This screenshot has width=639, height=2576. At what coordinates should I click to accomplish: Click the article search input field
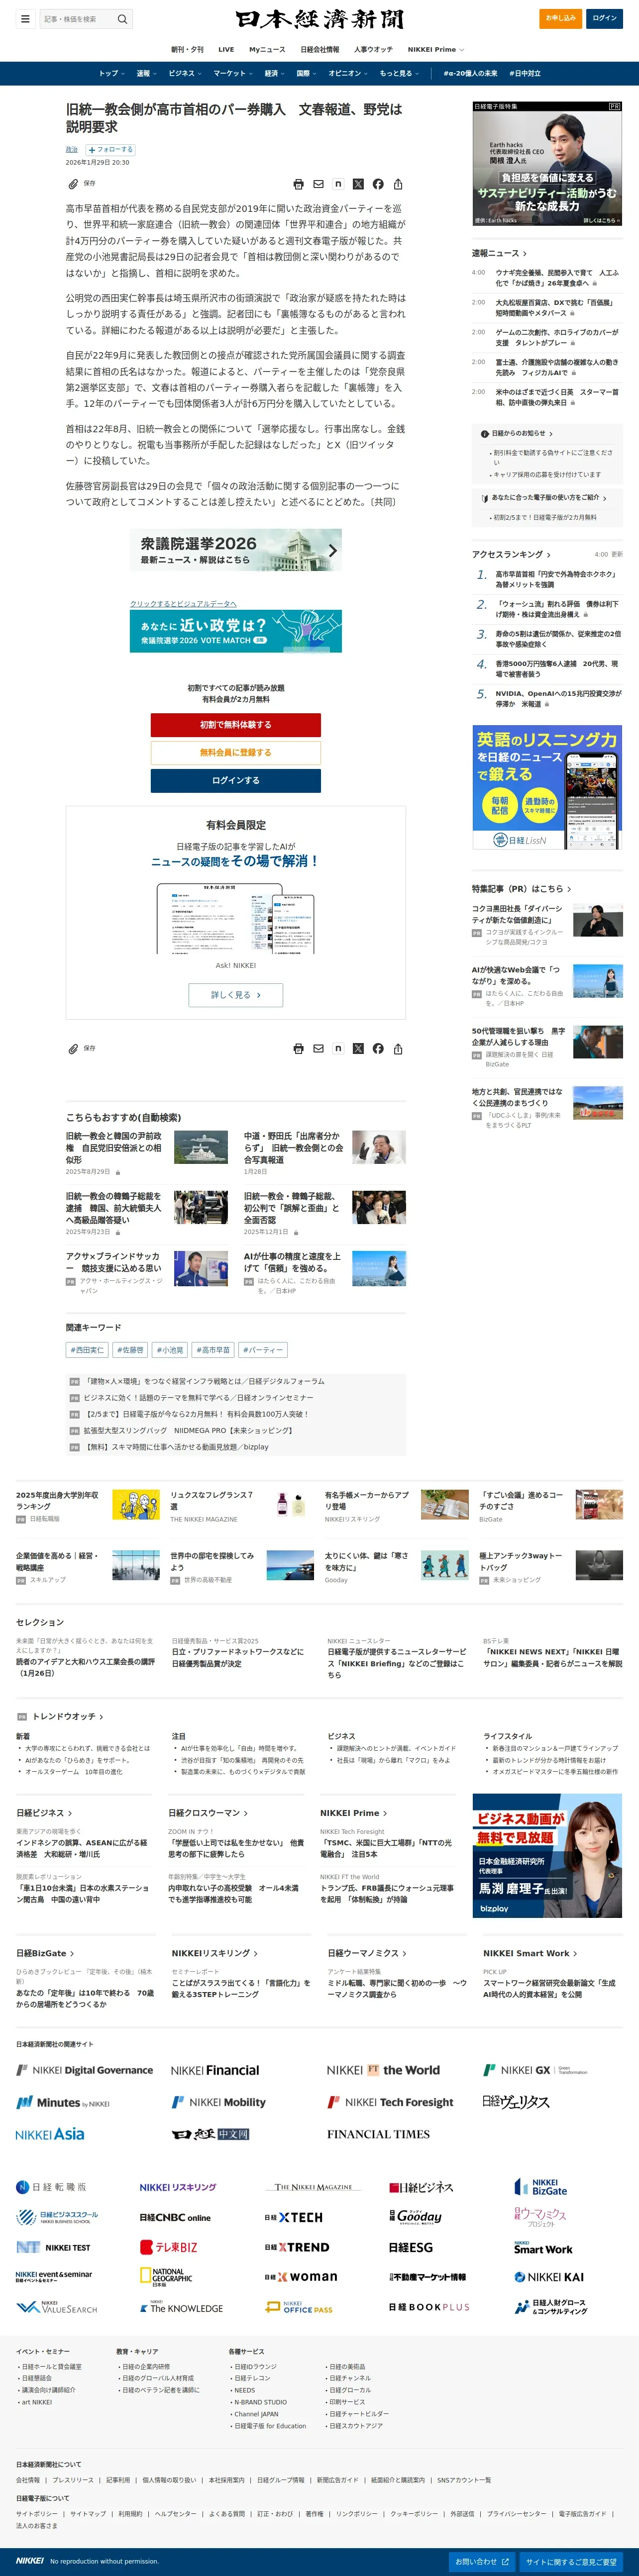coord(80,19)
